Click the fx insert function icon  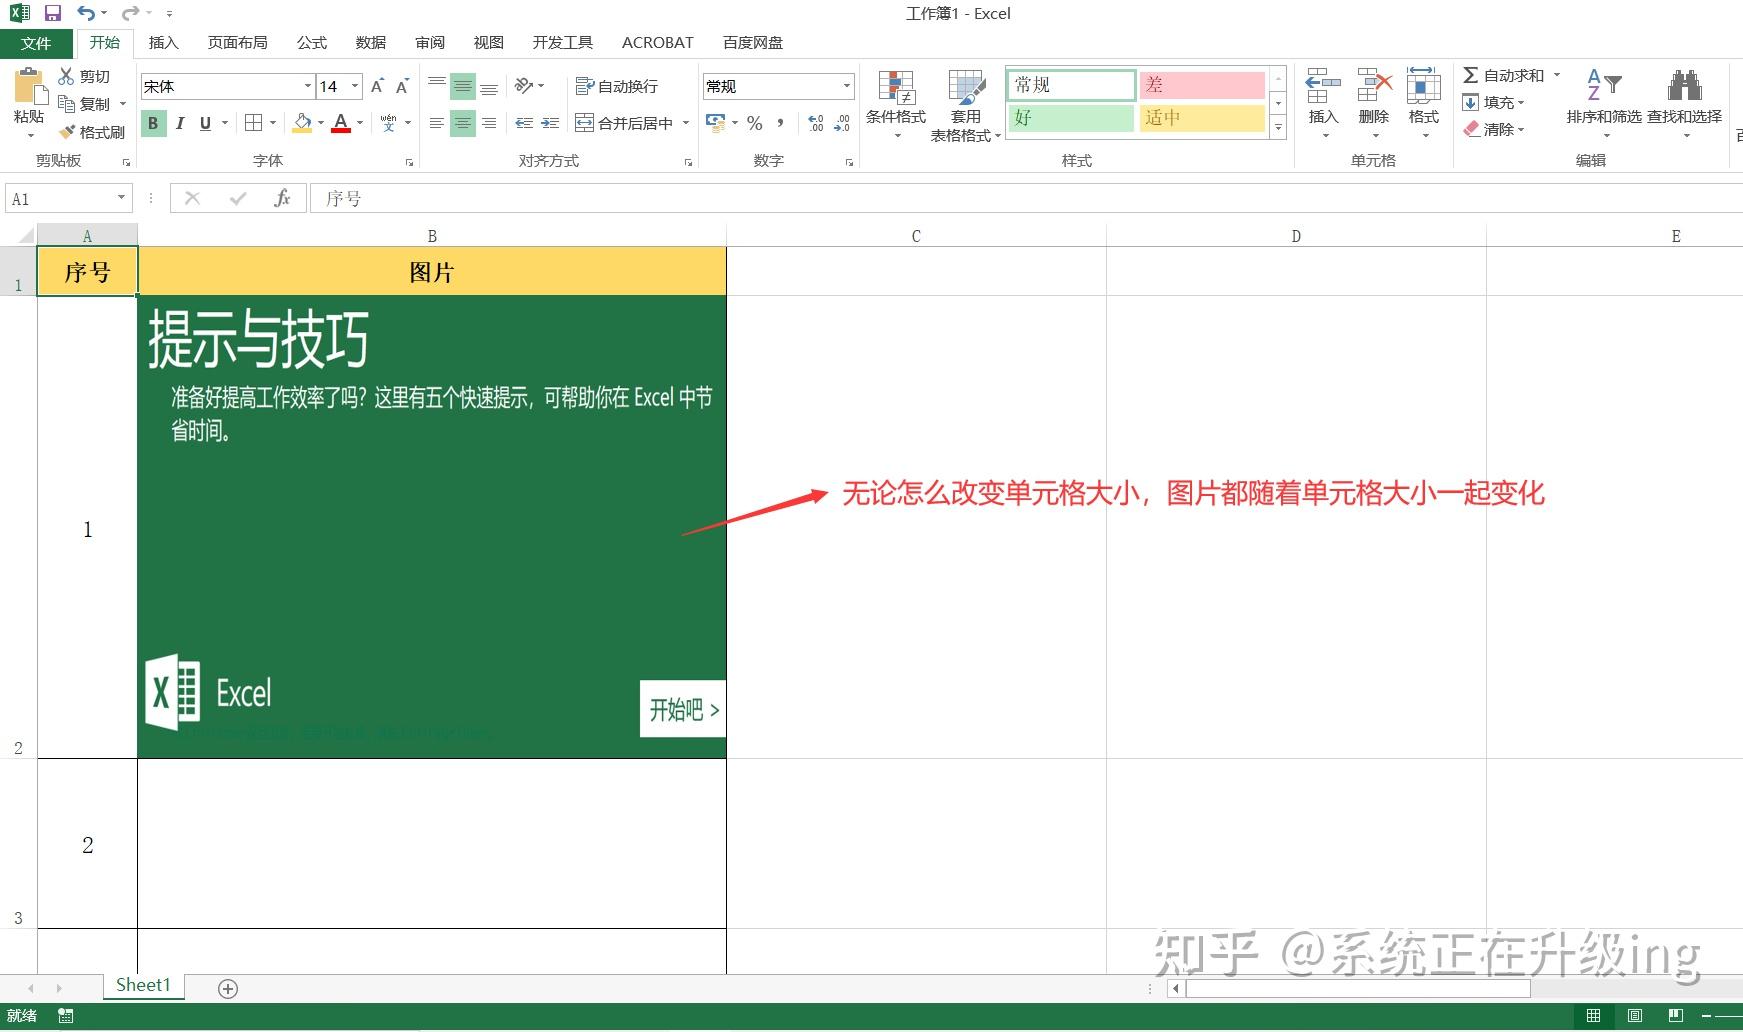pyautogui.click(x=282, y=198)
